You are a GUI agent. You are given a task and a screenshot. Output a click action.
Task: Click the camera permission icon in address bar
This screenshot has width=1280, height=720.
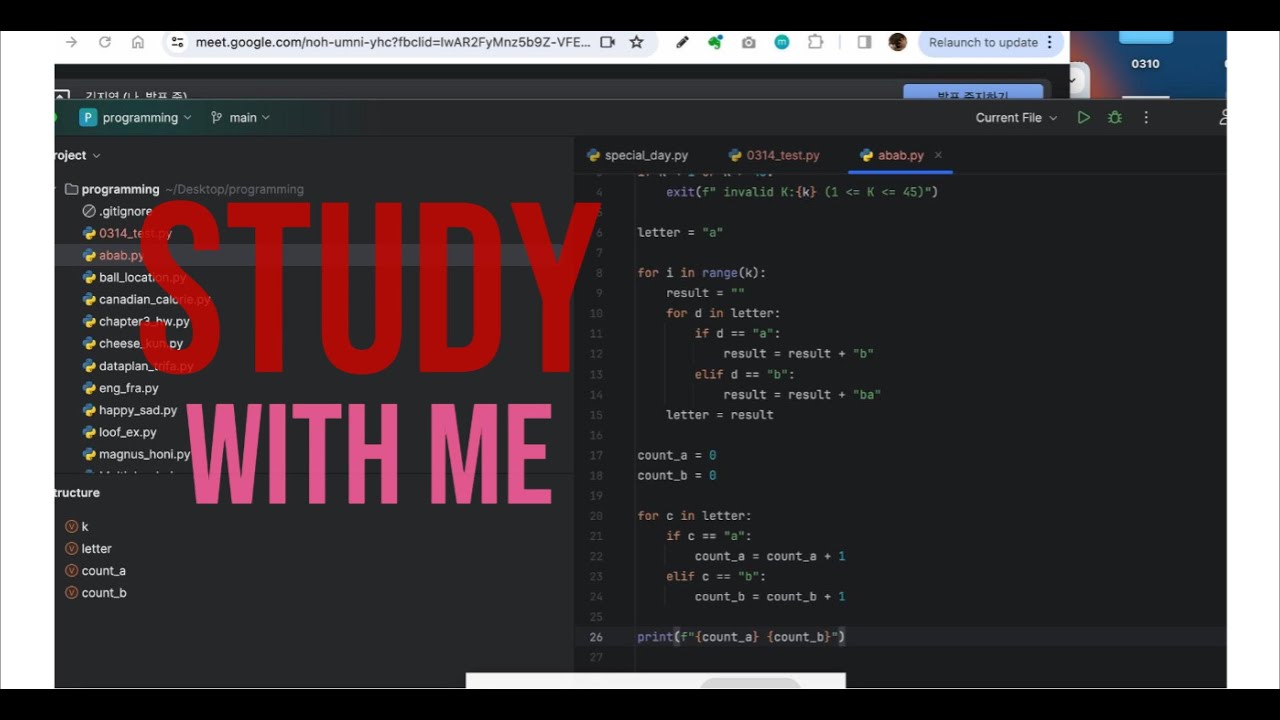pos(607,42)
